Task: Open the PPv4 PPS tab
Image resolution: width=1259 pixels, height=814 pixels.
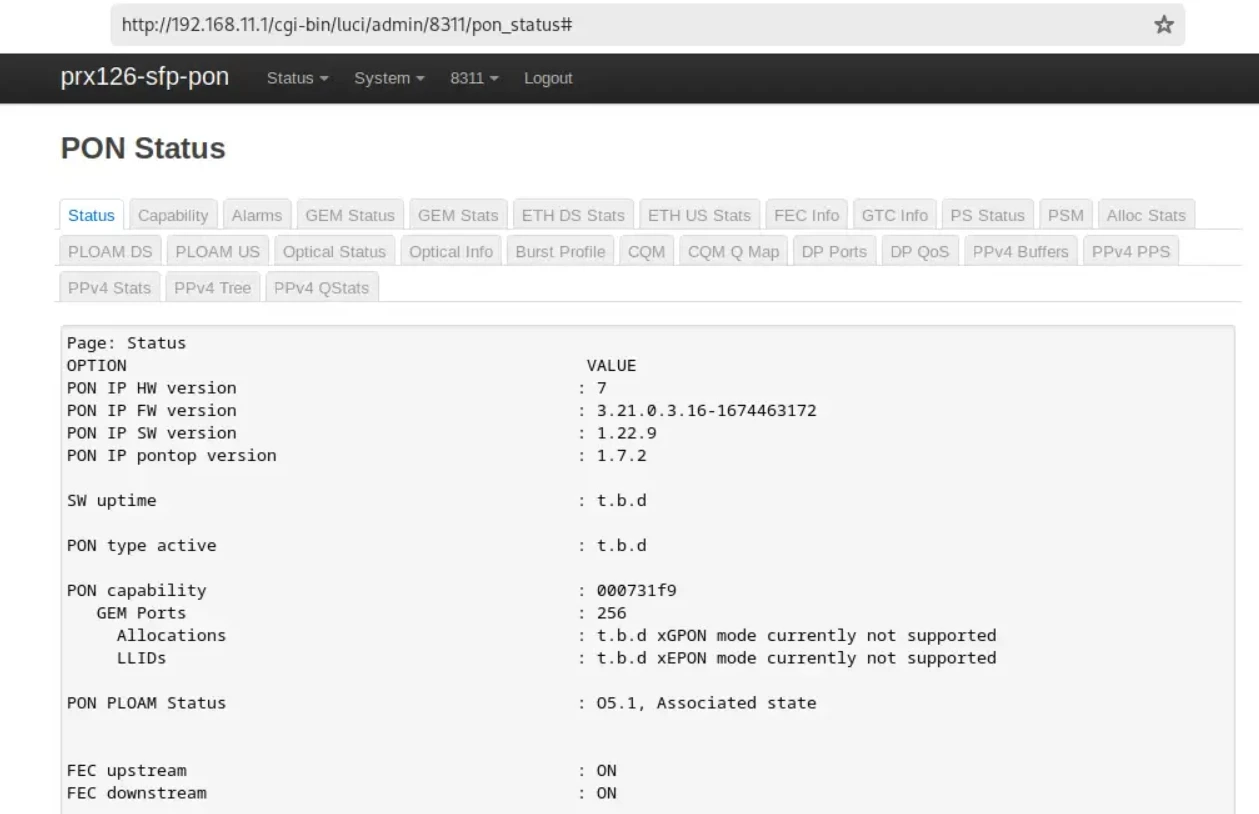Action: pos(1131,252)
